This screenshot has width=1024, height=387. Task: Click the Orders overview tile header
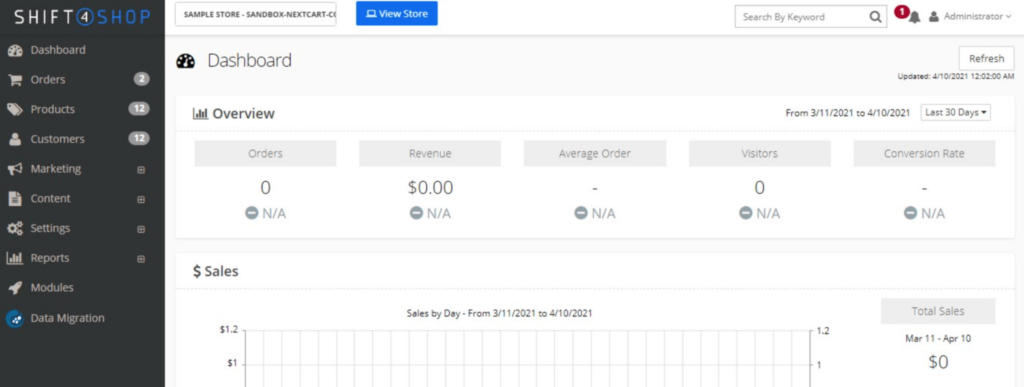tap(265, 154)
